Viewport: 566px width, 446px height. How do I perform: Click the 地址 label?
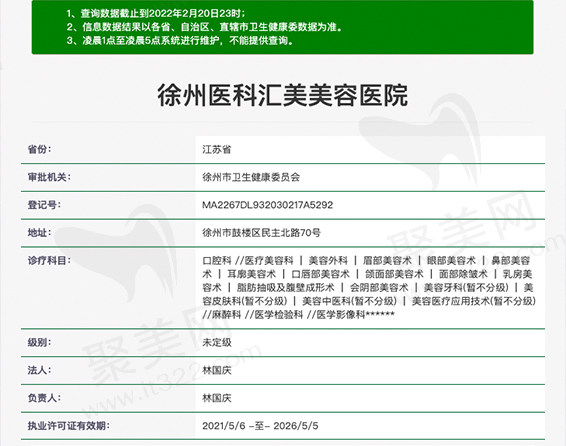[x=39, y=233]
